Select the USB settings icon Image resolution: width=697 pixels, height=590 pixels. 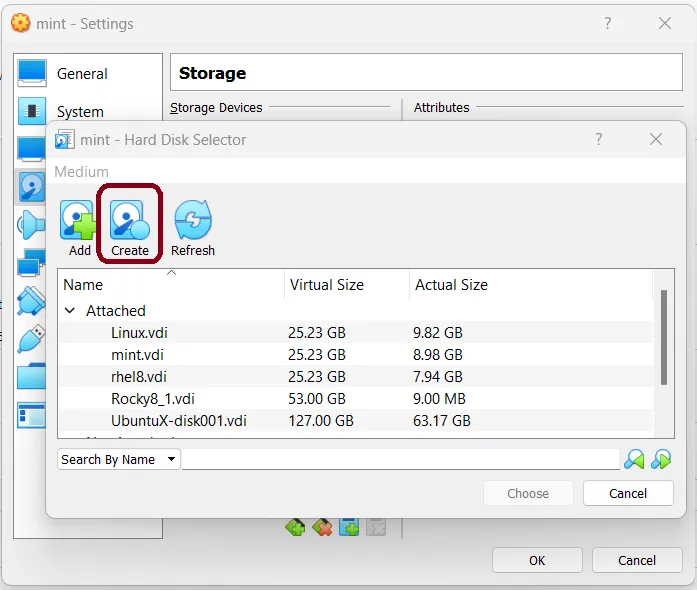31,338
